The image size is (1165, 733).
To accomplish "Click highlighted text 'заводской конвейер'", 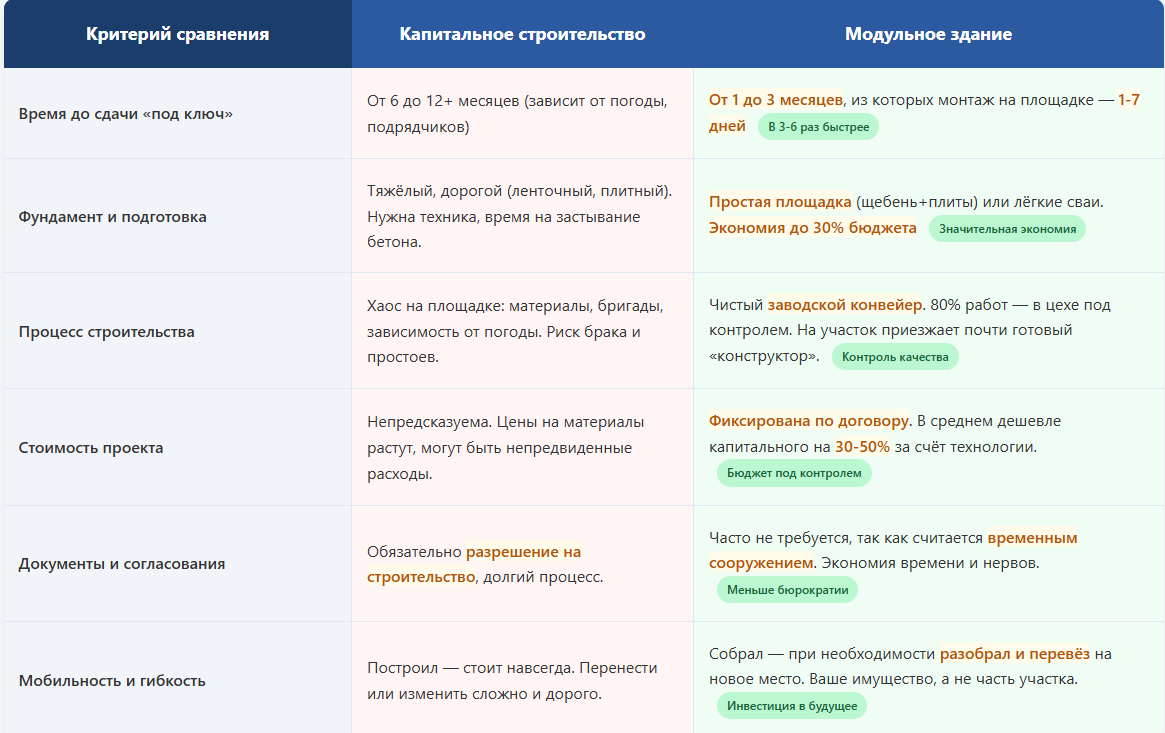I will (844, 304).
